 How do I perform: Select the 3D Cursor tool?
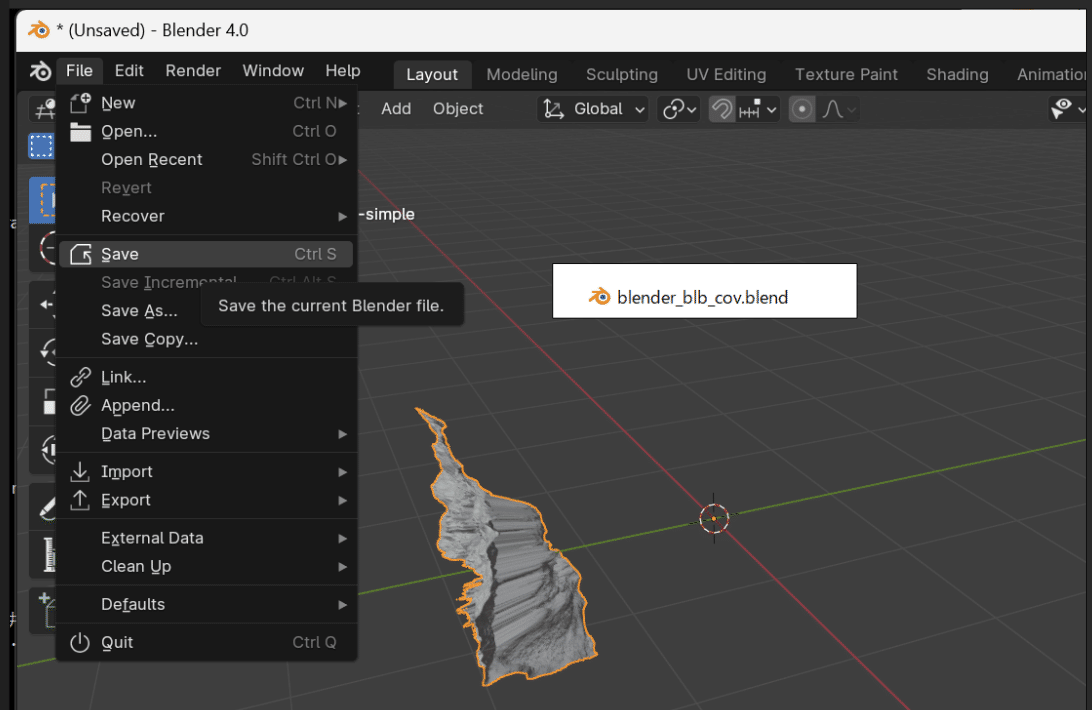pos(45,248)
